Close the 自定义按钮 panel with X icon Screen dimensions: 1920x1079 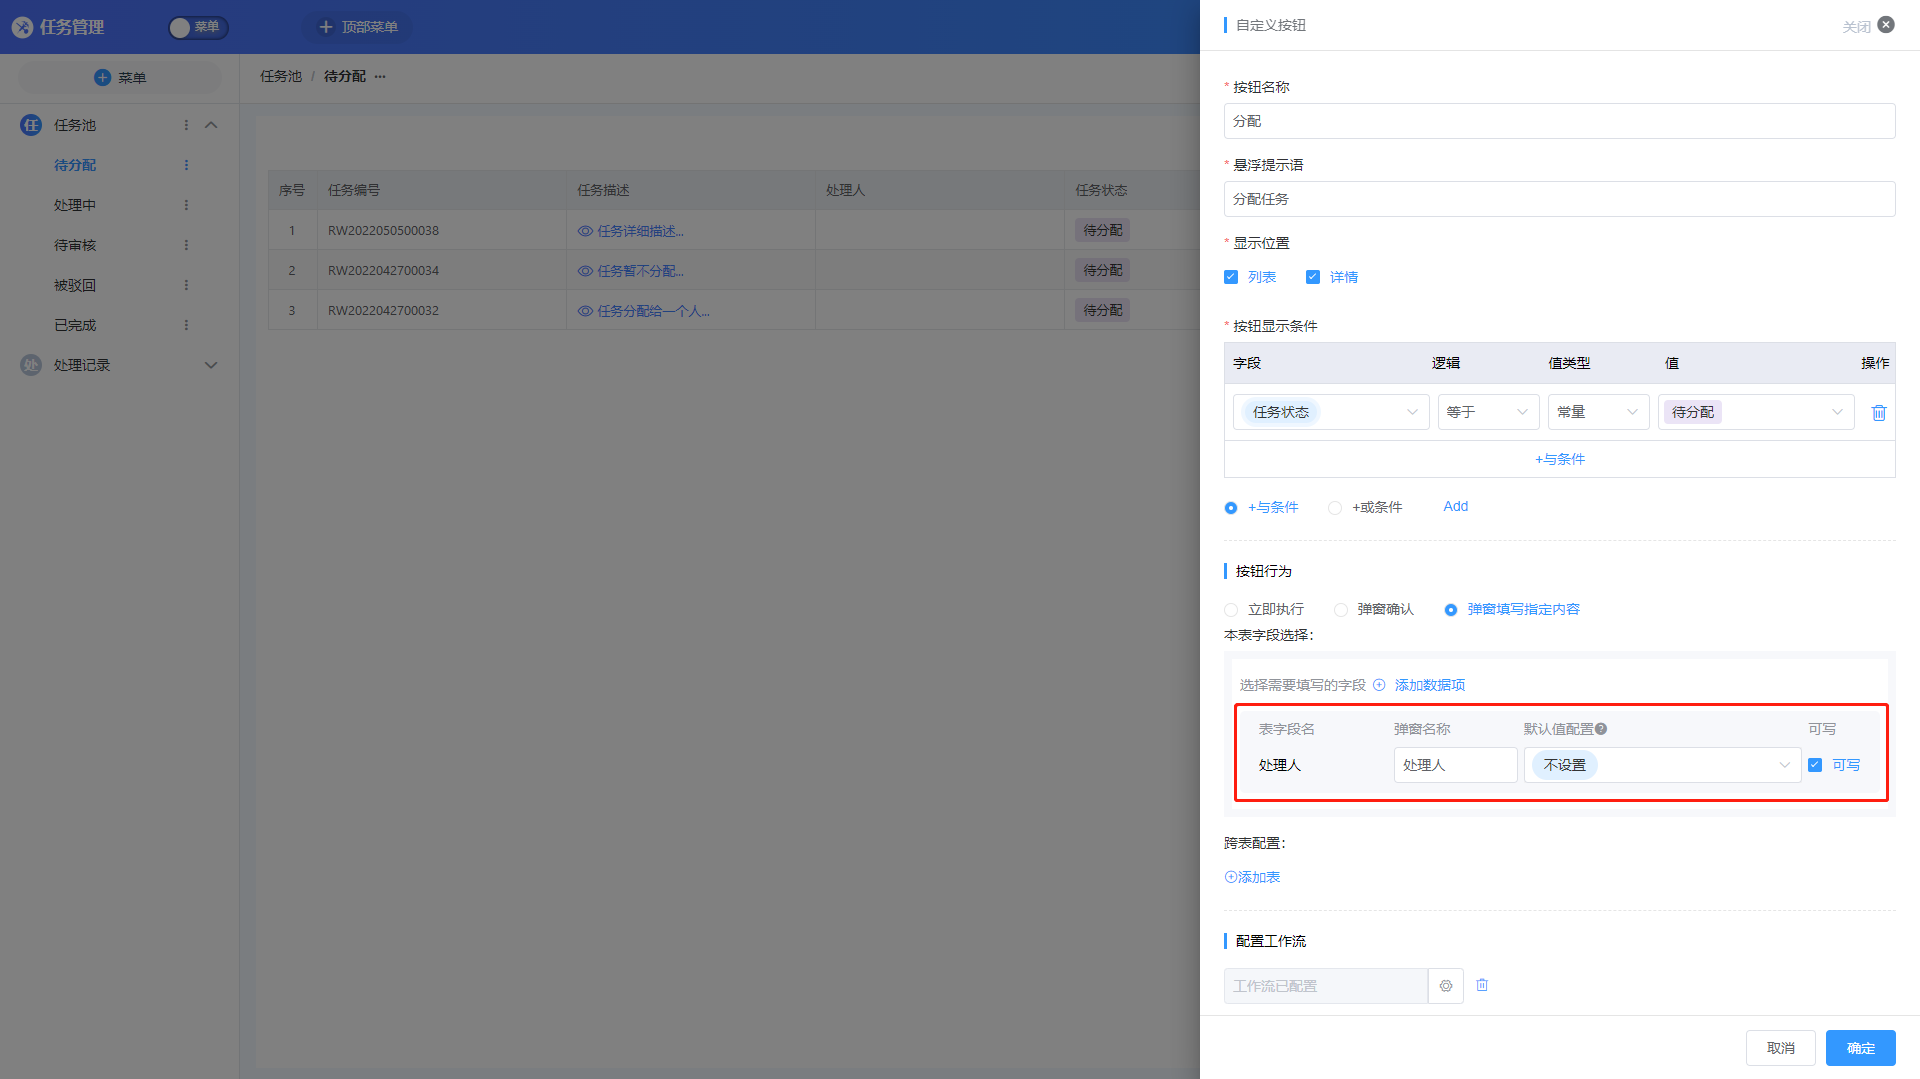[1886, 25]
